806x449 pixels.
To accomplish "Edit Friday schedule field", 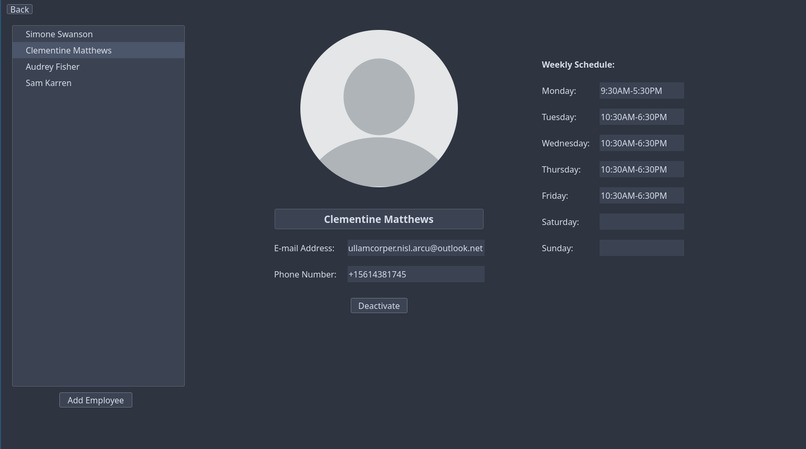I will coord(642,195).
